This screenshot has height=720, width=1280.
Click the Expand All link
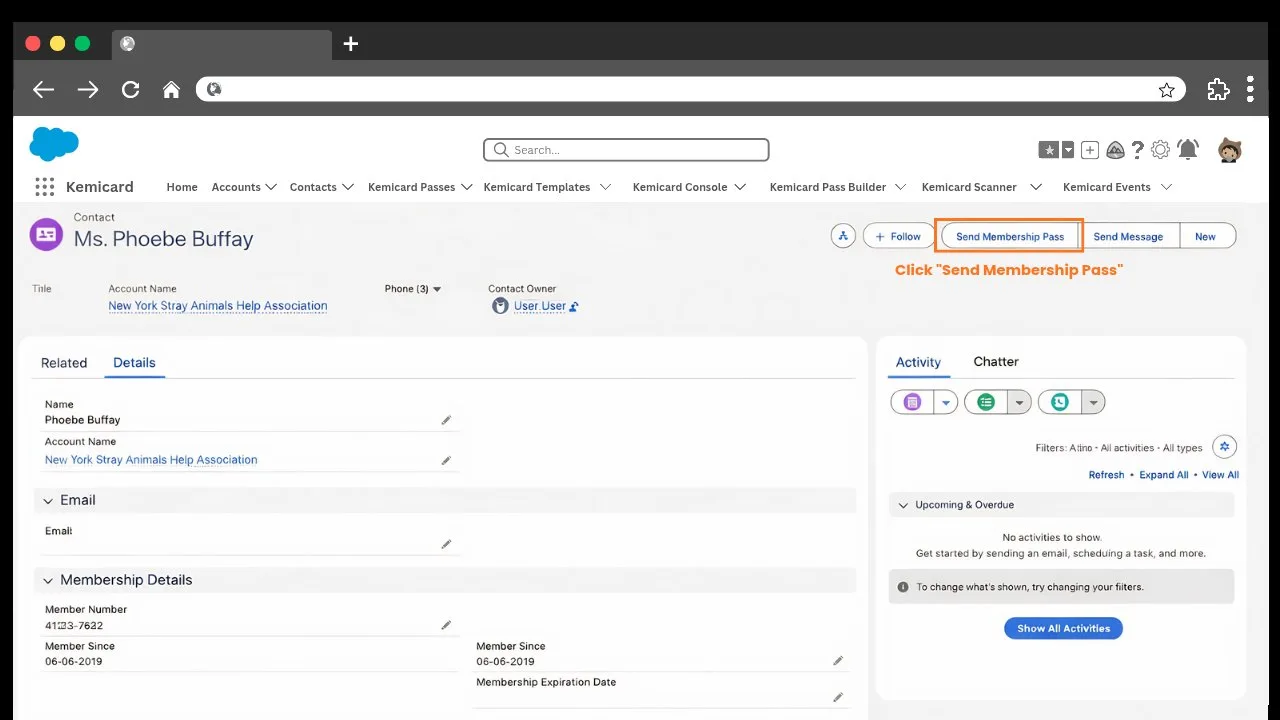pyautogui.click(x=1164, y=475)
